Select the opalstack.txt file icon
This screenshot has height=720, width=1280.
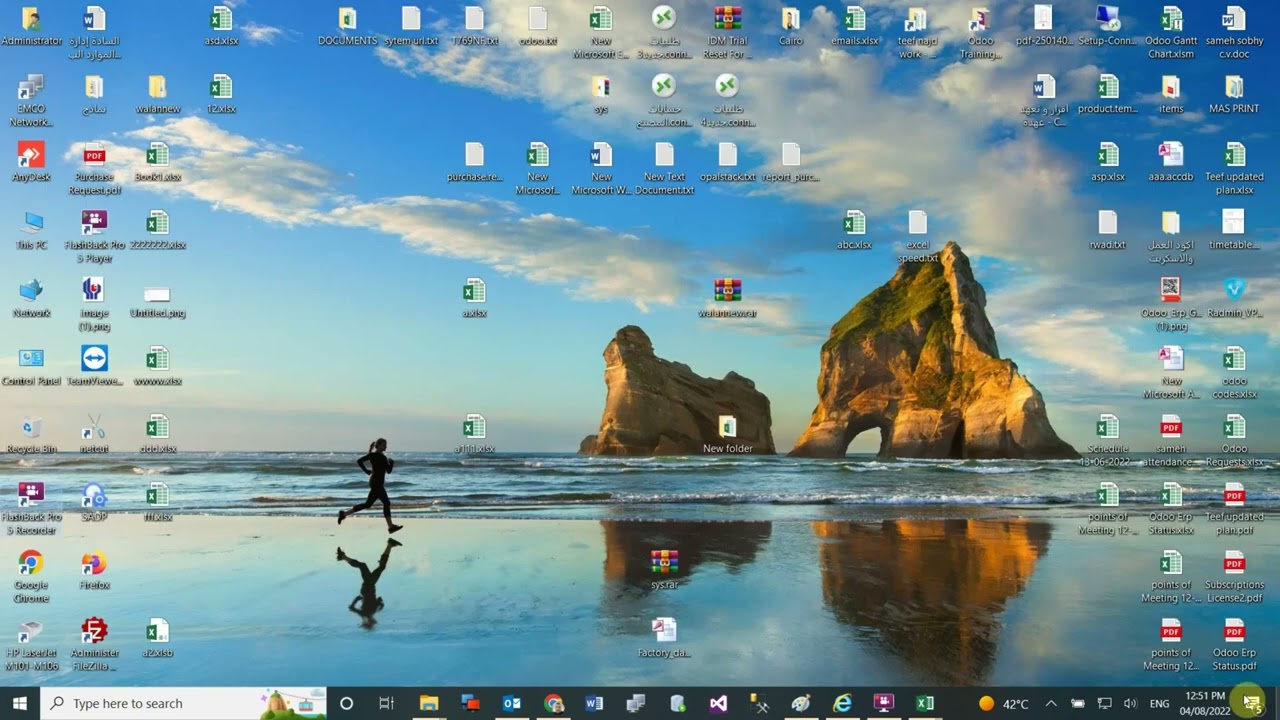pos(728,162)
